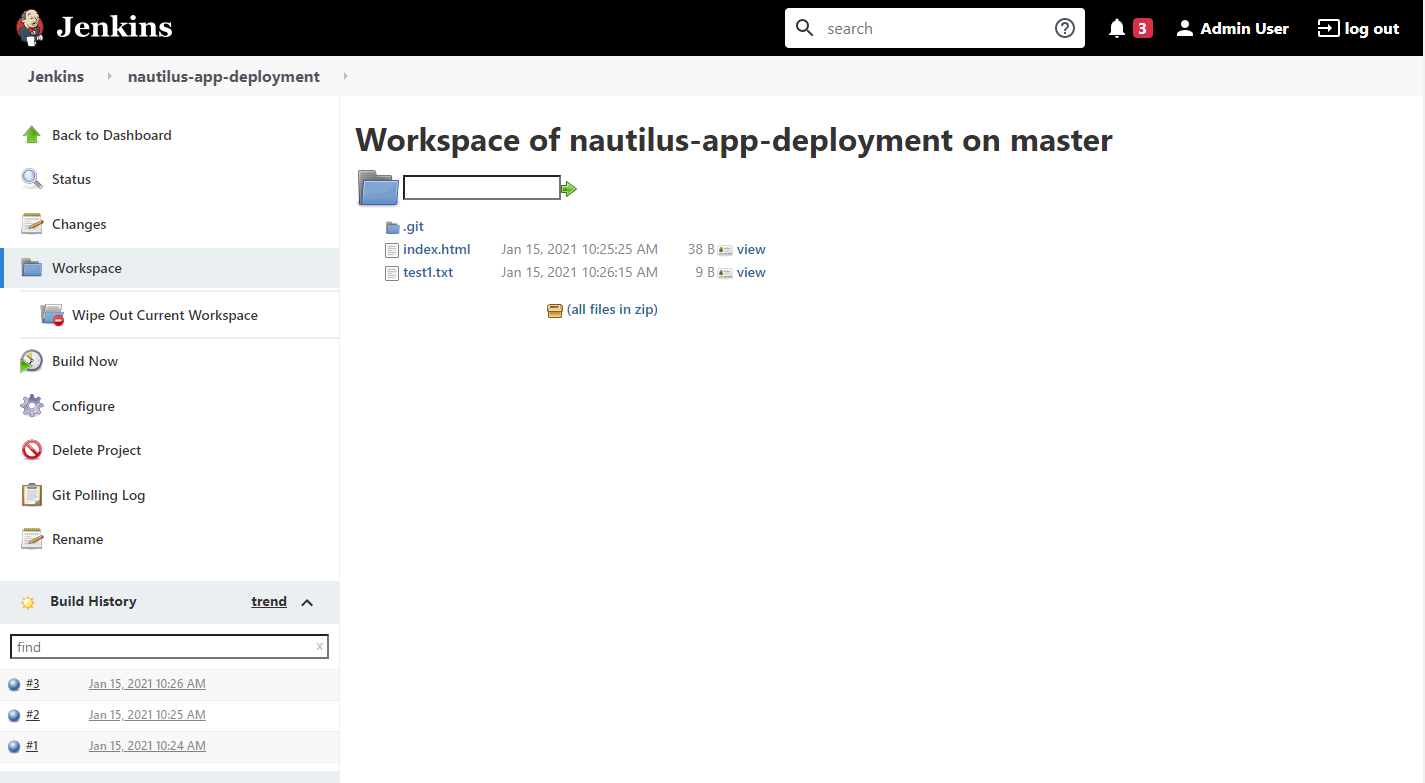Open the notifications bell icon

[x=1117, y=29]
